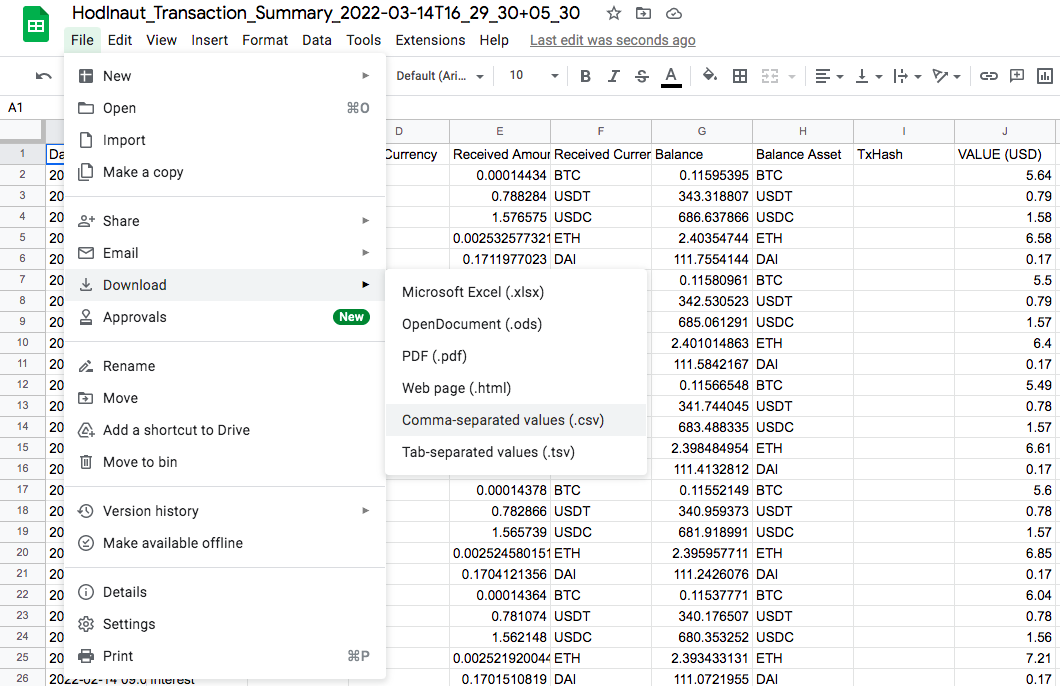Open the Help menu

pyautogui.click(x=494, y=40)
